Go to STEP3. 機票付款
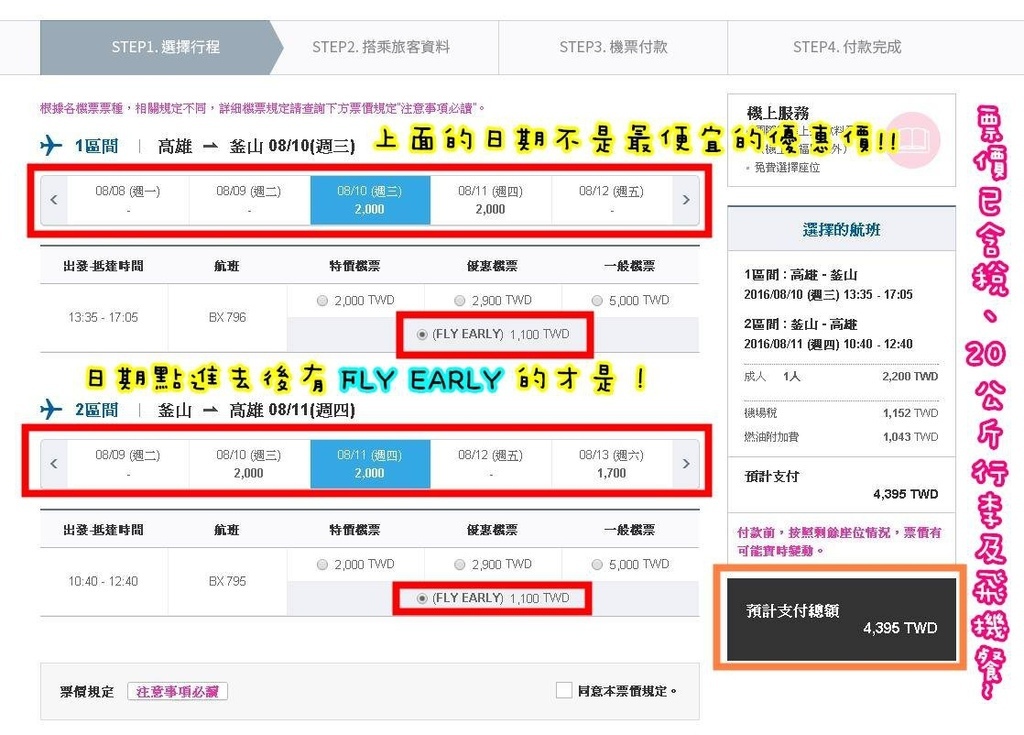The image size is (1024, 735). pos(613,47)
